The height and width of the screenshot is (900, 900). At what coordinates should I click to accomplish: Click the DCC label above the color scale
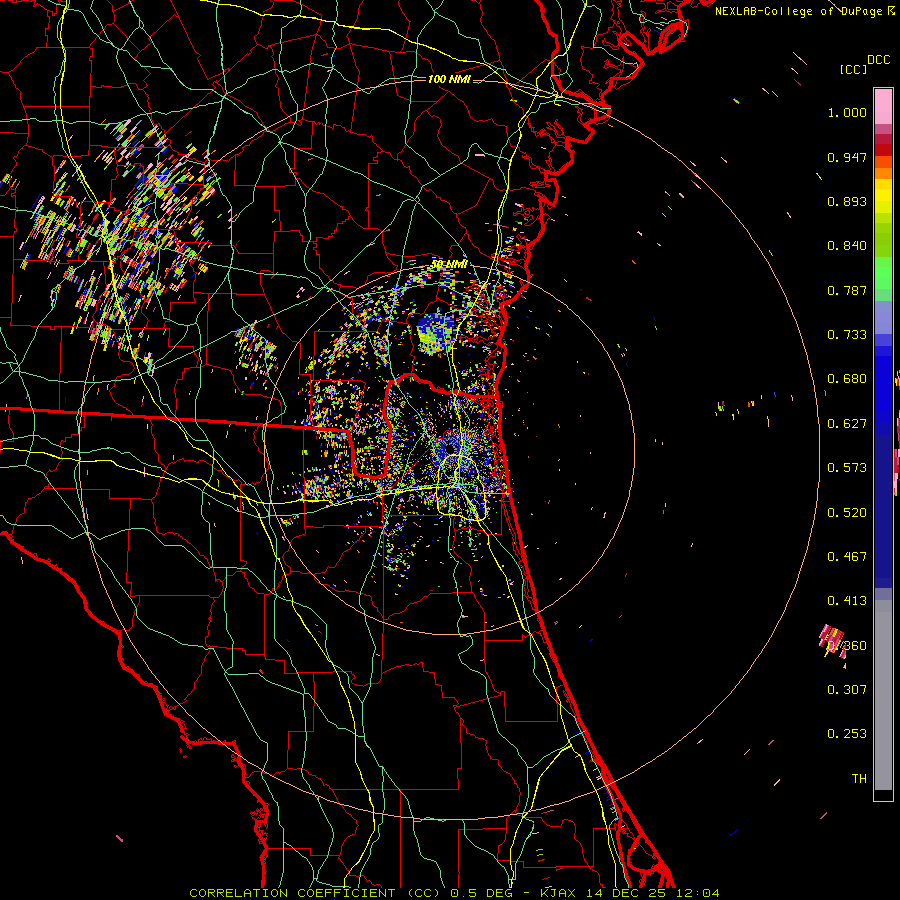point(879,60)
